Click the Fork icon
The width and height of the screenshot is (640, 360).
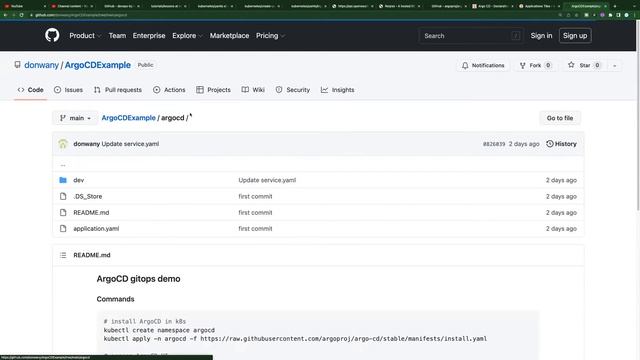[x=522, y=65]
